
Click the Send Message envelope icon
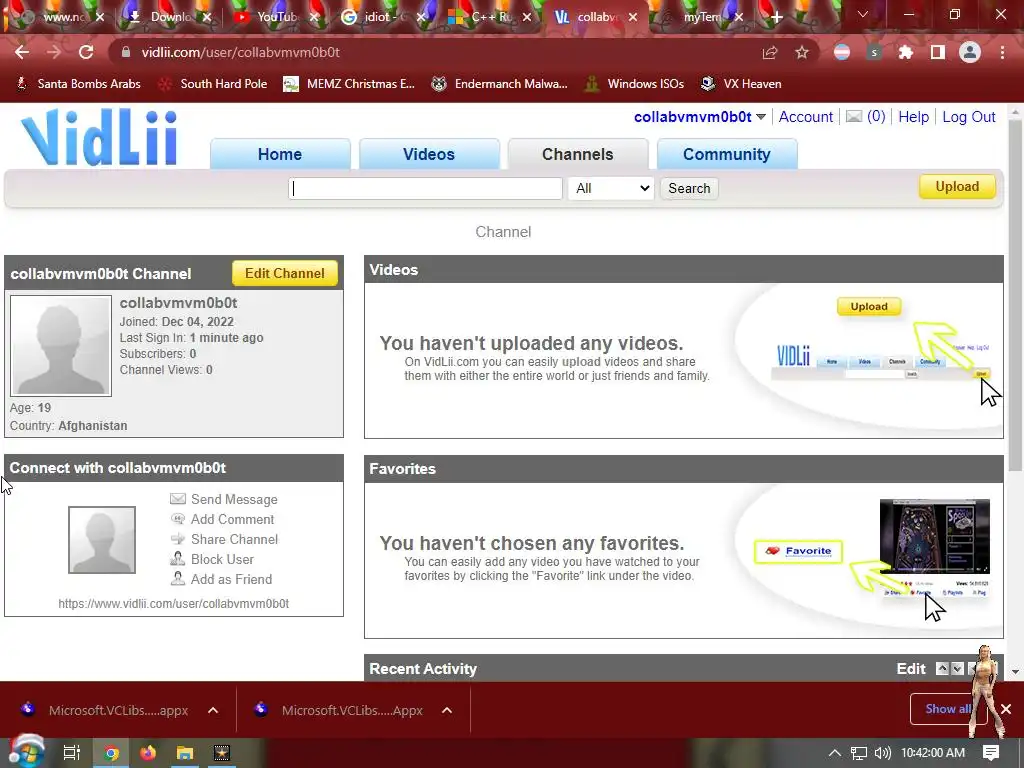coord(177,499)
